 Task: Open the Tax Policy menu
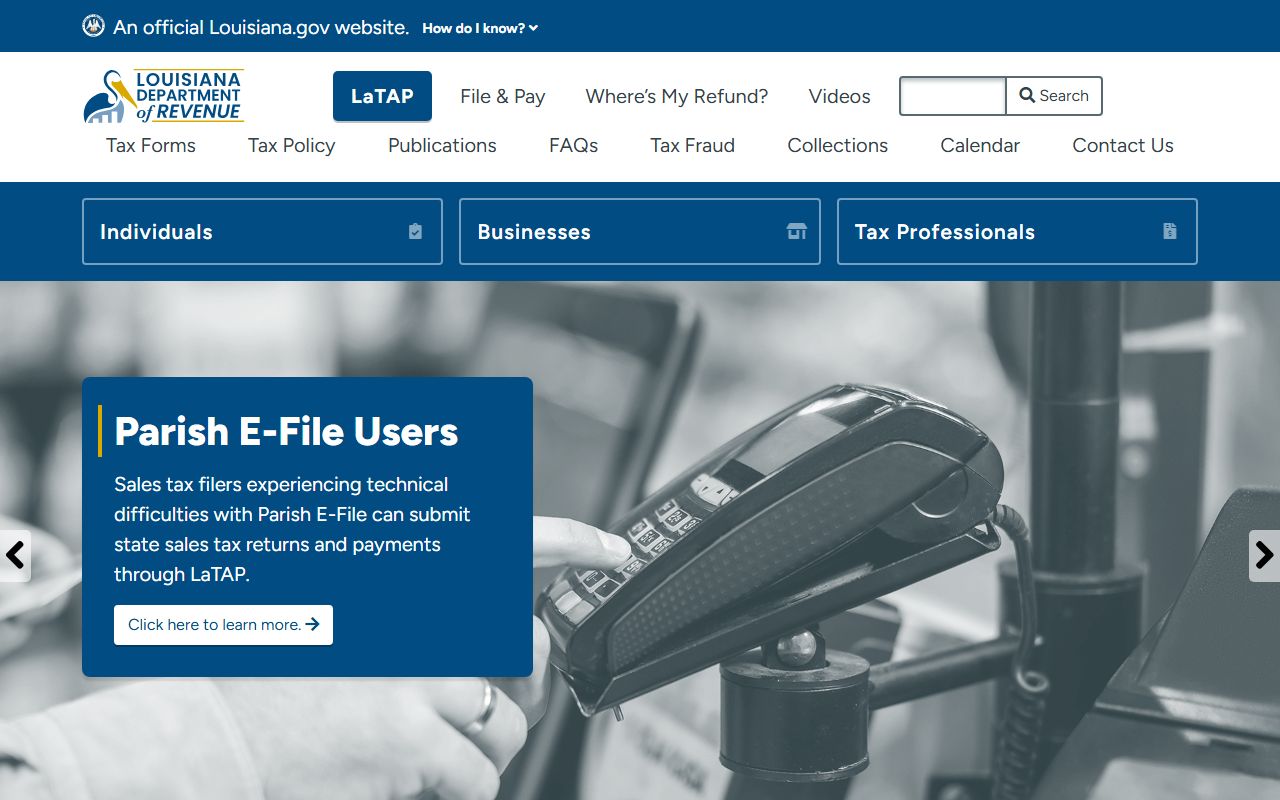click(292, 145)
